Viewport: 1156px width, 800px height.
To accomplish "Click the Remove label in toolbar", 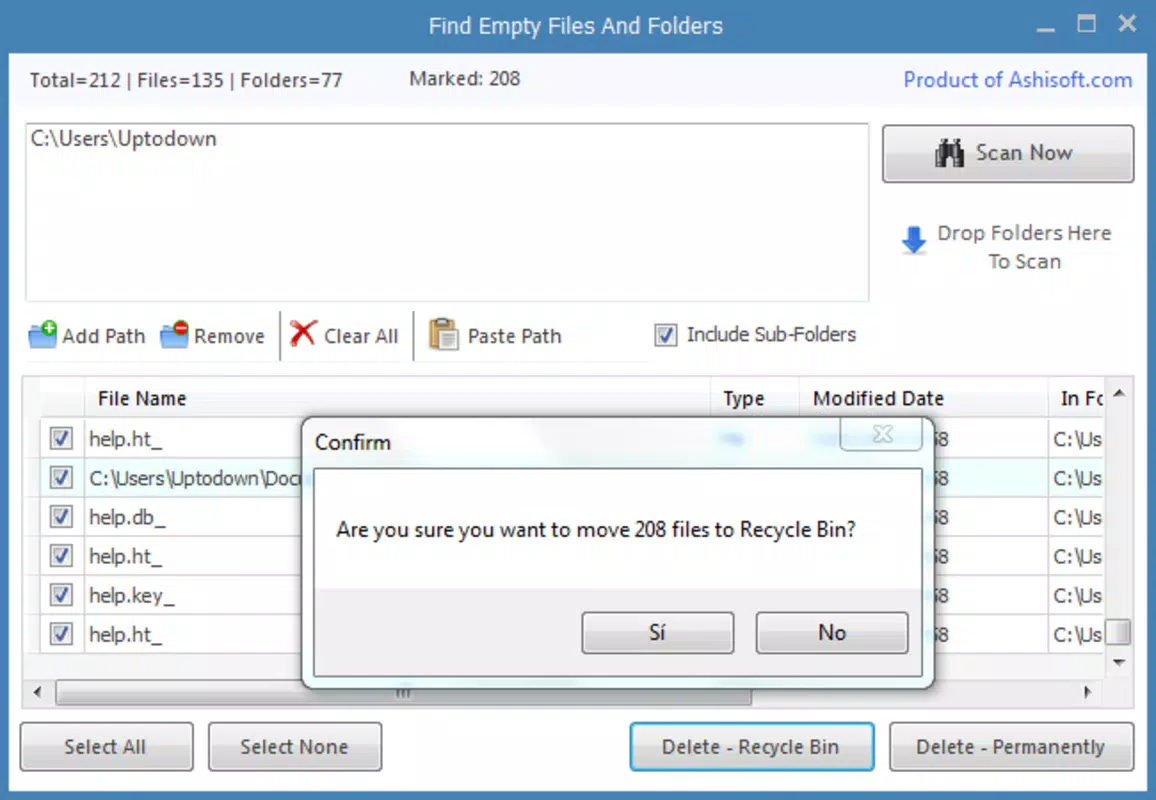I will 229,336.
